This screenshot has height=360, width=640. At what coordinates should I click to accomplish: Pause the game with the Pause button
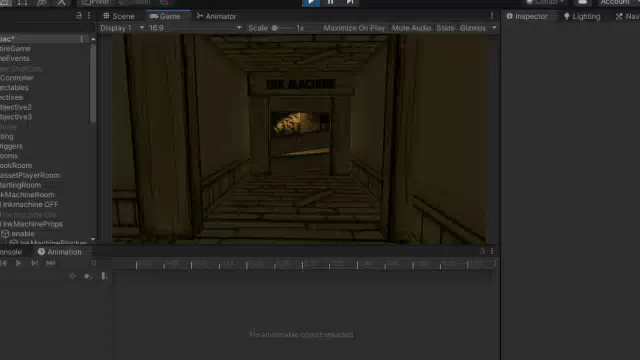click(330, 2)
